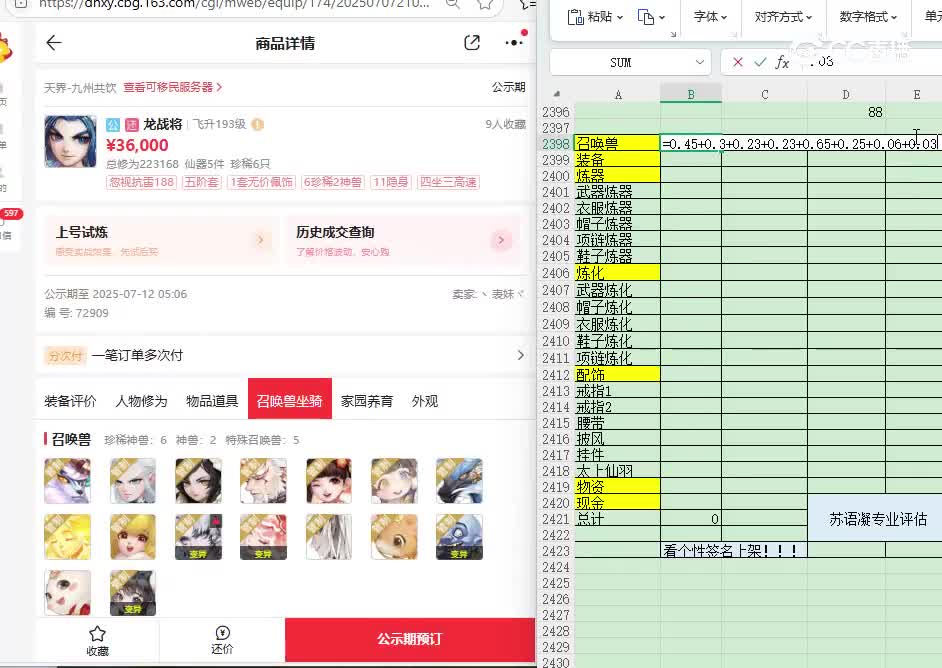
Task: Open the copy icon's dropdown arrow
Action: click(662, 17)
